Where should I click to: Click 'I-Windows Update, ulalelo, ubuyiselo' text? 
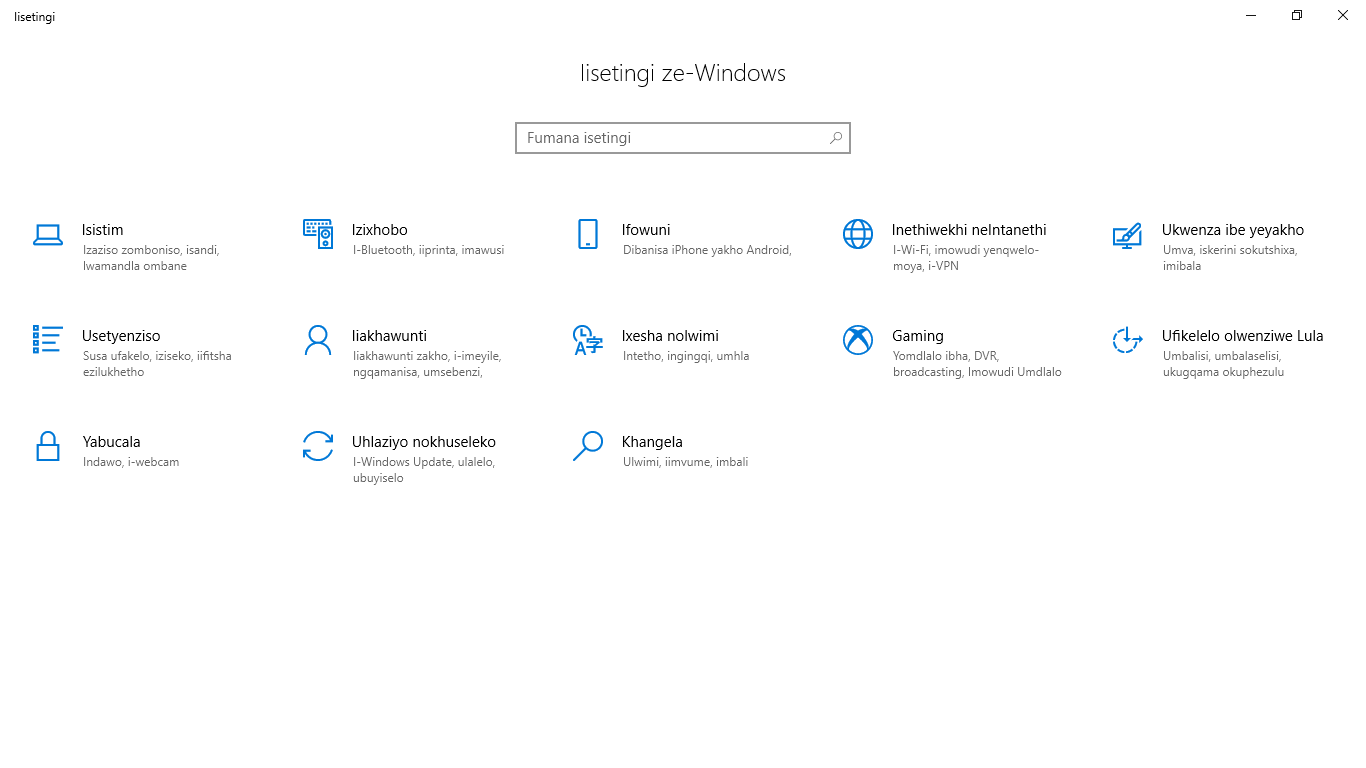[424, 470]
